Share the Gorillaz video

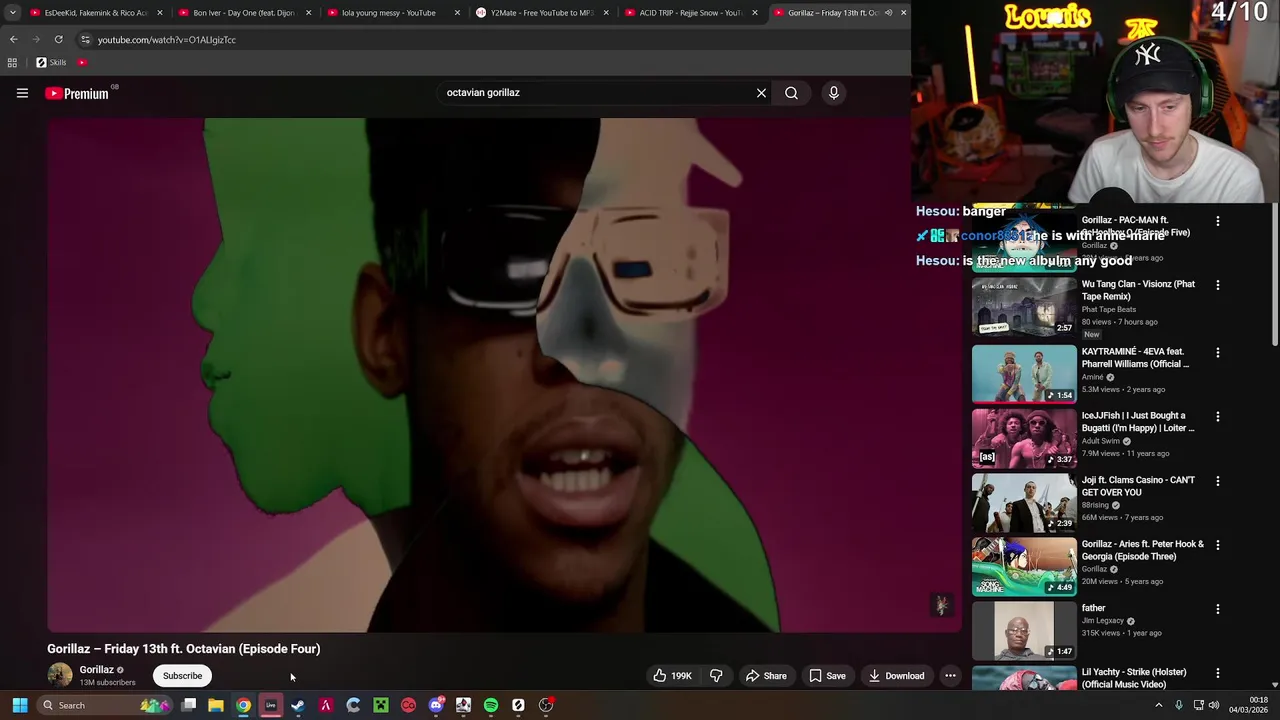tap(766, 676)
